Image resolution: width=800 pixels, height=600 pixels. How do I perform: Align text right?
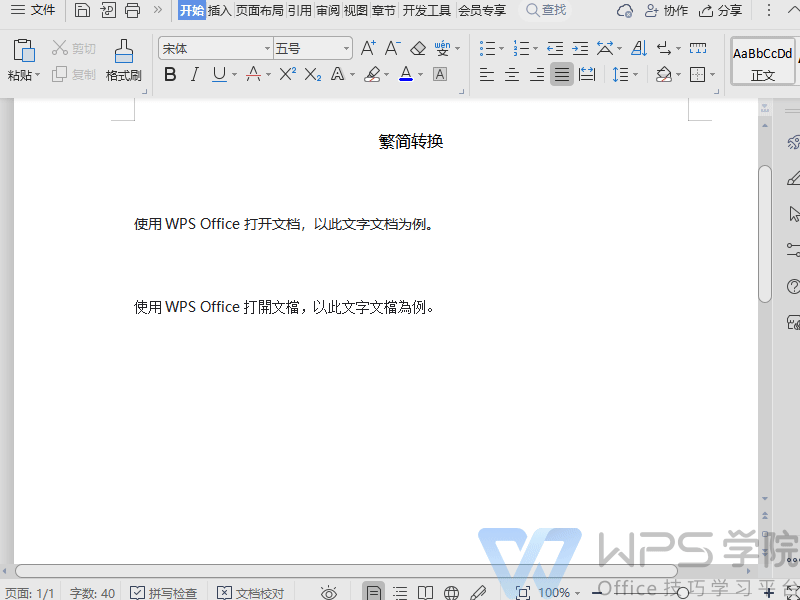[537, 74]
